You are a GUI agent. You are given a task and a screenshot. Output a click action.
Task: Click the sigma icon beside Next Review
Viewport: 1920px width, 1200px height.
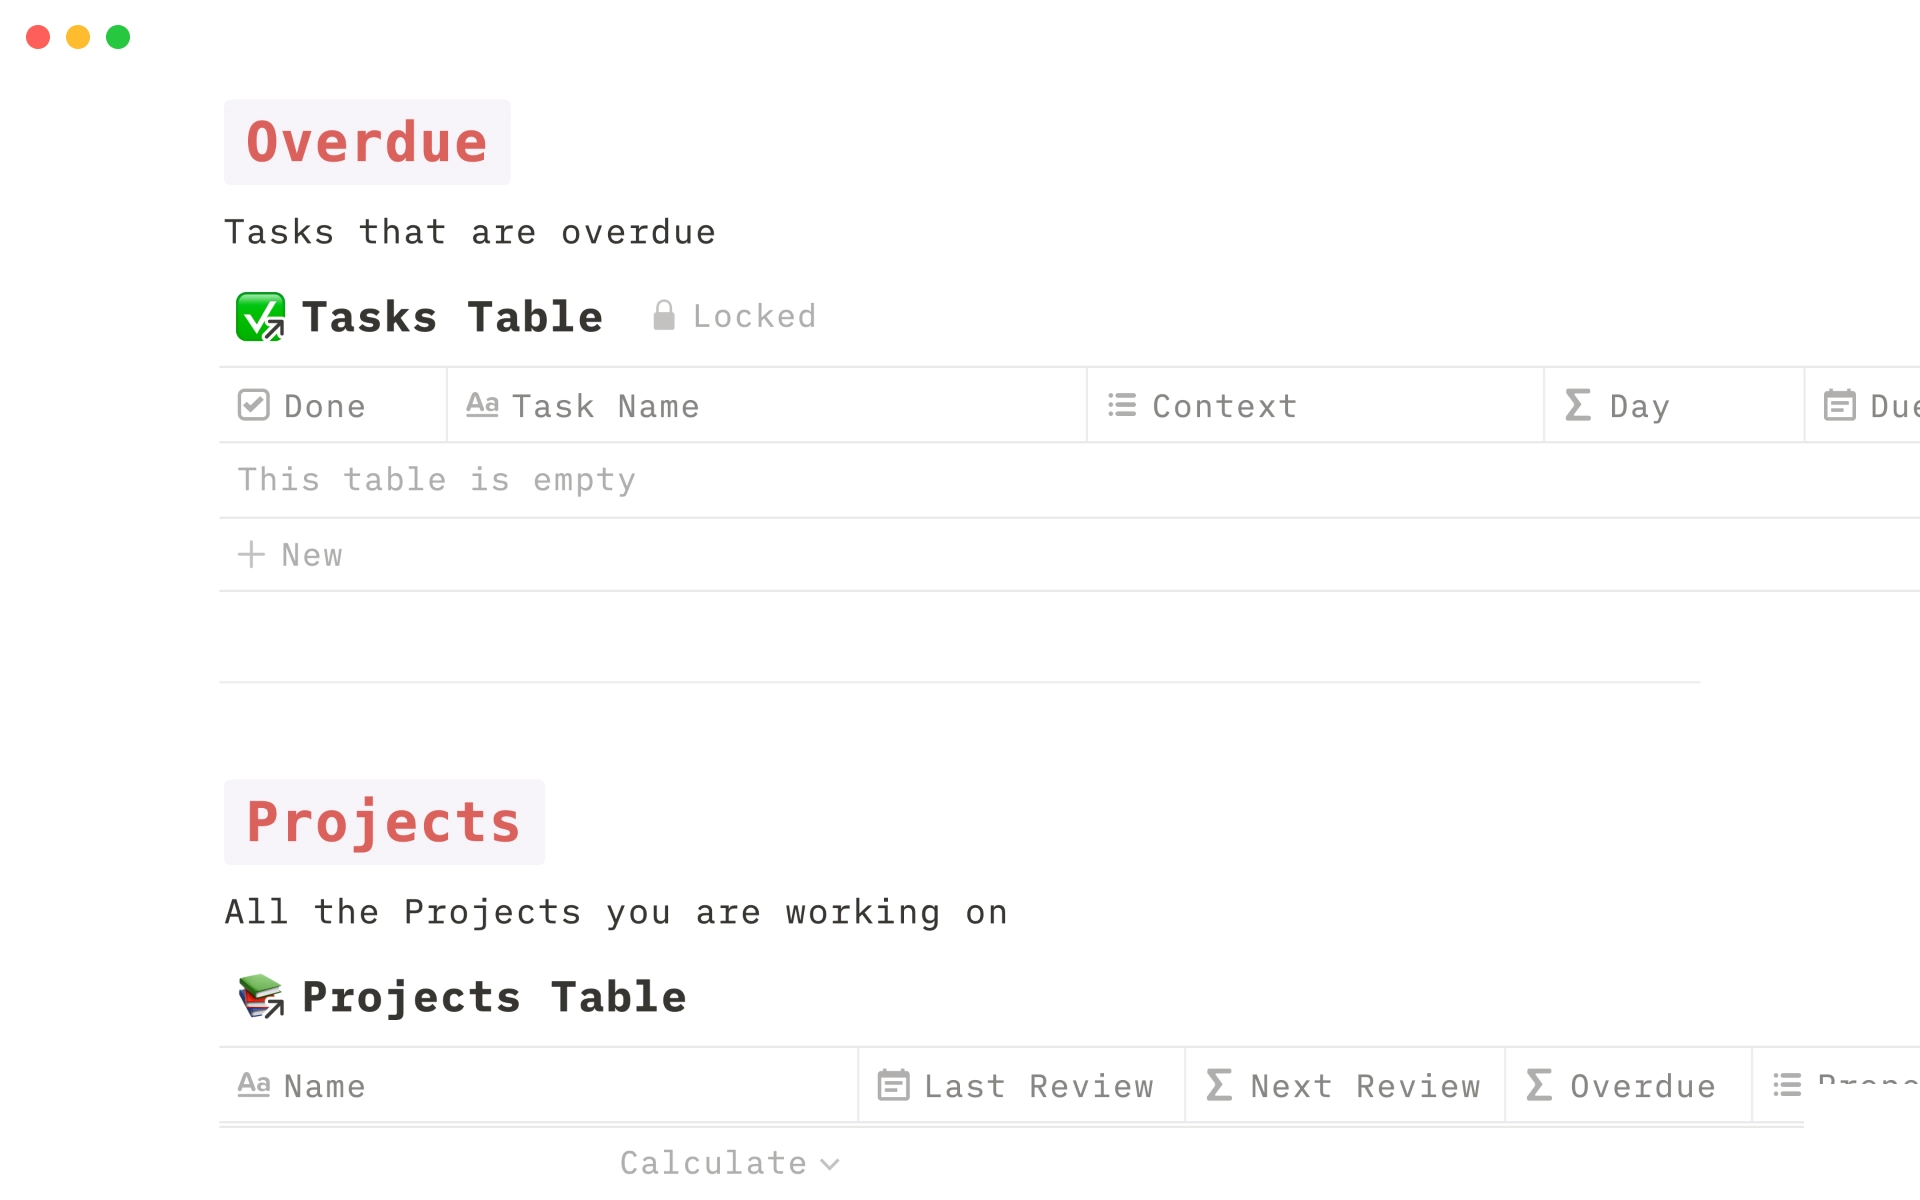coord(1219,1085)
